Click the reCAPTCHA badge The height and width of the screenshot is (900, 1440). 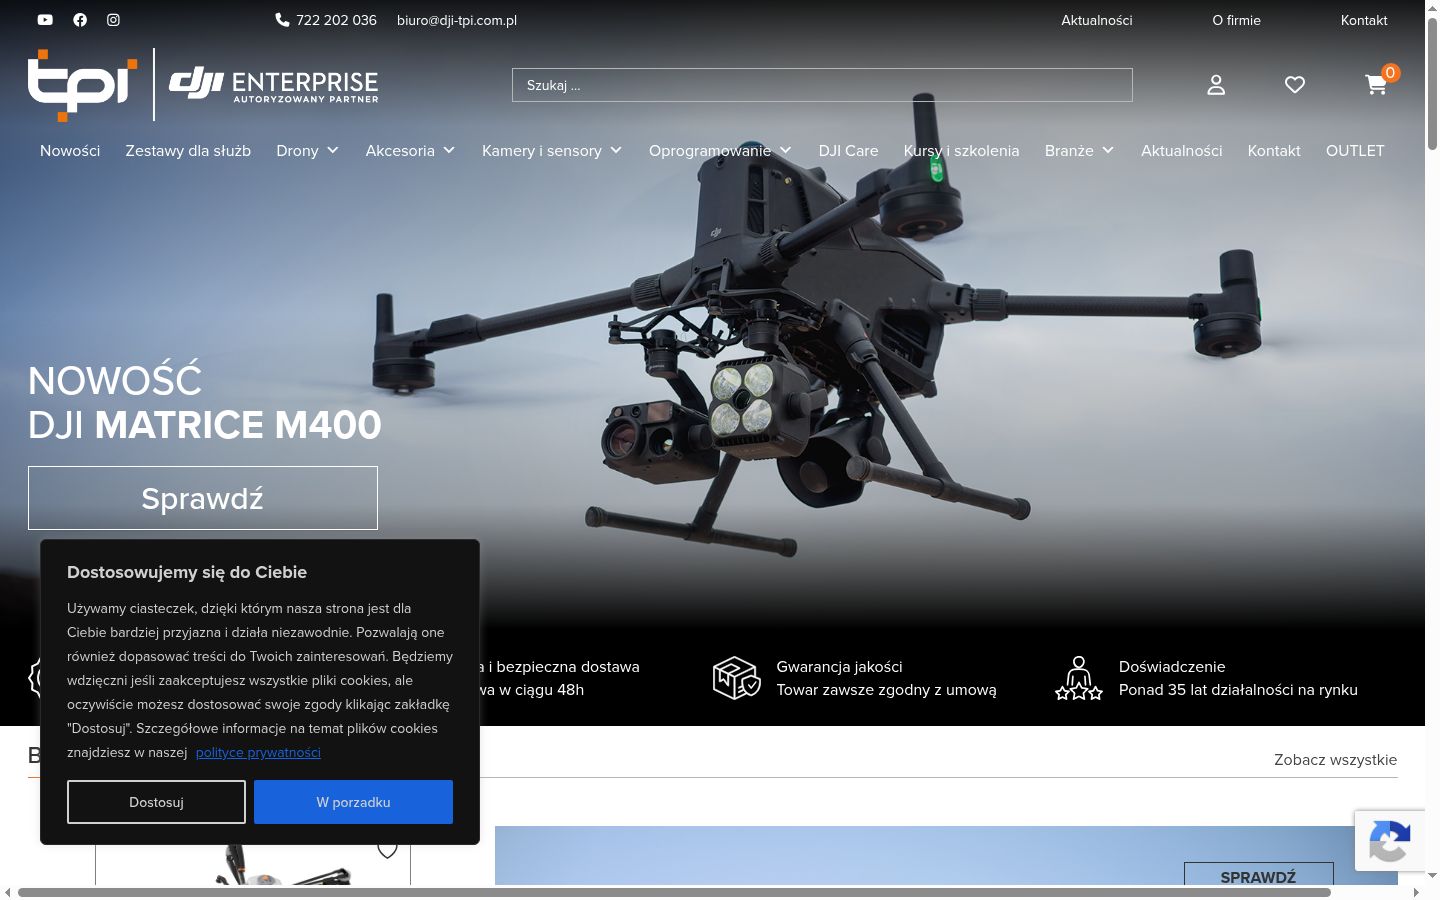tap(1390, 841)
